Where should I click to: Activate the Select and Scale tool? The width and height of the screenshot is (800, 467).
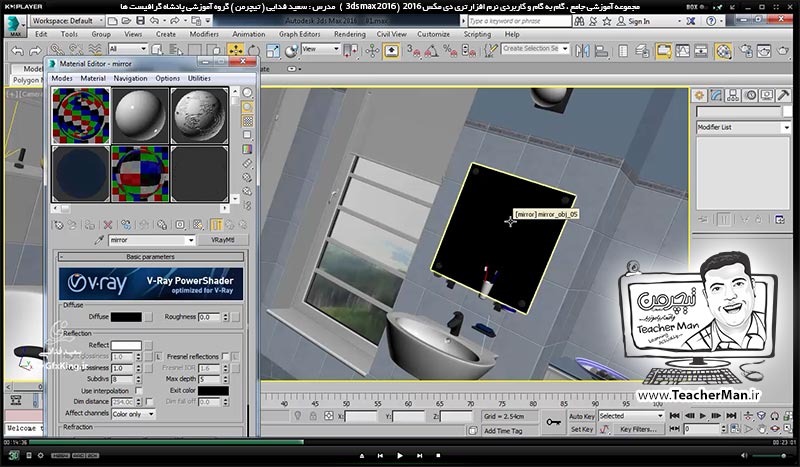tap(273, 51)
